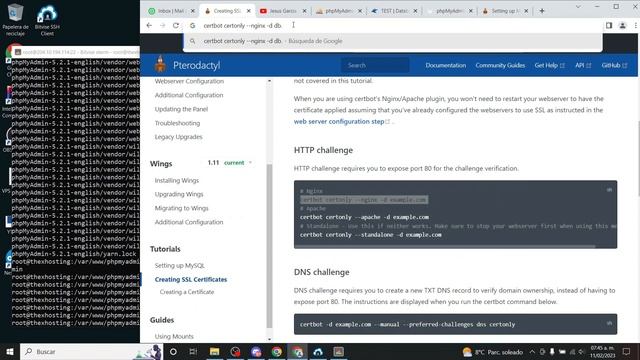
Task: Select the Google search suggestion row
Action: click(393, 41)
